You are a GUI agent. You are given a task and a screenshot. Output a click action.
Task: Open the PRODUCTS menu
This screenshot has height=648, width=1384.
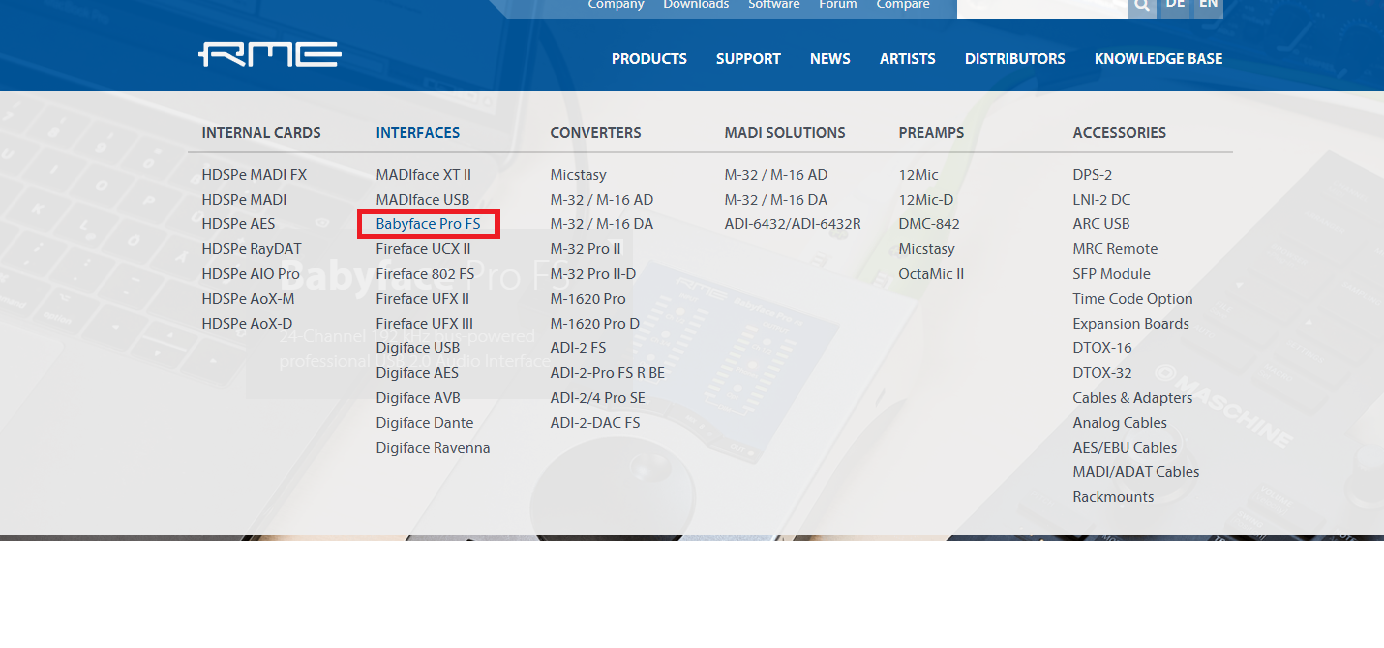[x=649, y=59]
